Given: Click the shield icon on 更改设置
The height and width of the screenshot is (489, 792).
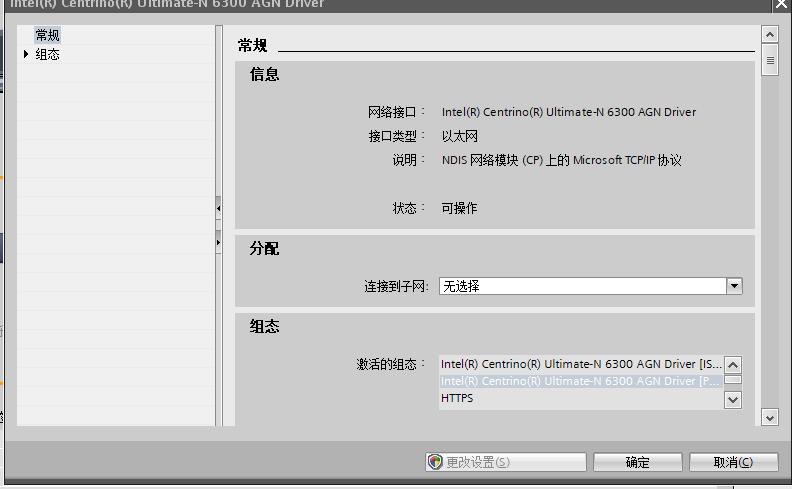Looking at the screenshot, I should pos(435,462).
